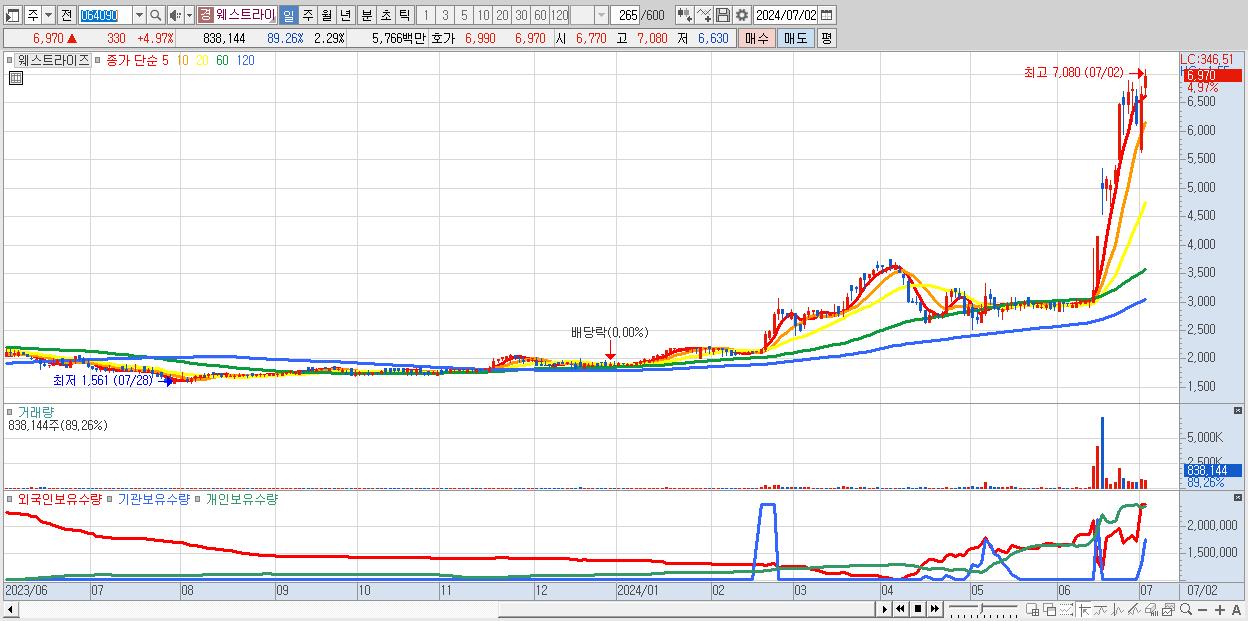Click the overlapping windows icon in bottom bar
This screenshot has height=621, width=1248.
pos(1050,609)
